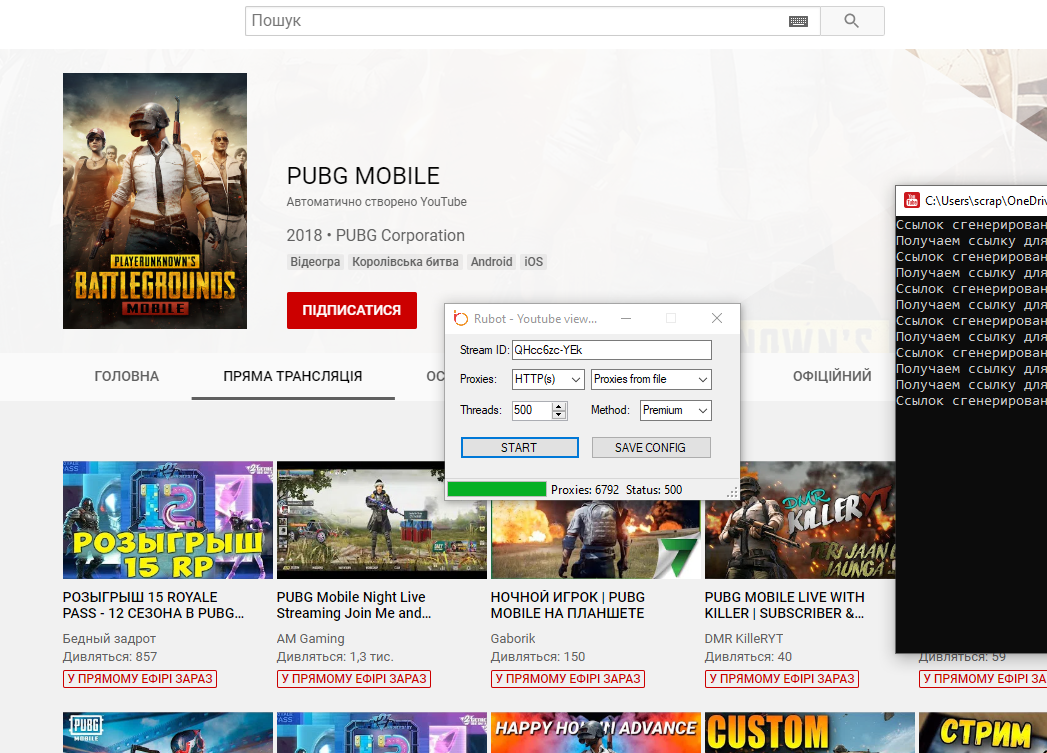The width and height of the screenshot is (1047, 753).
Task: Decrease Threads with the down arrow
Action: [x=559, y=415]
